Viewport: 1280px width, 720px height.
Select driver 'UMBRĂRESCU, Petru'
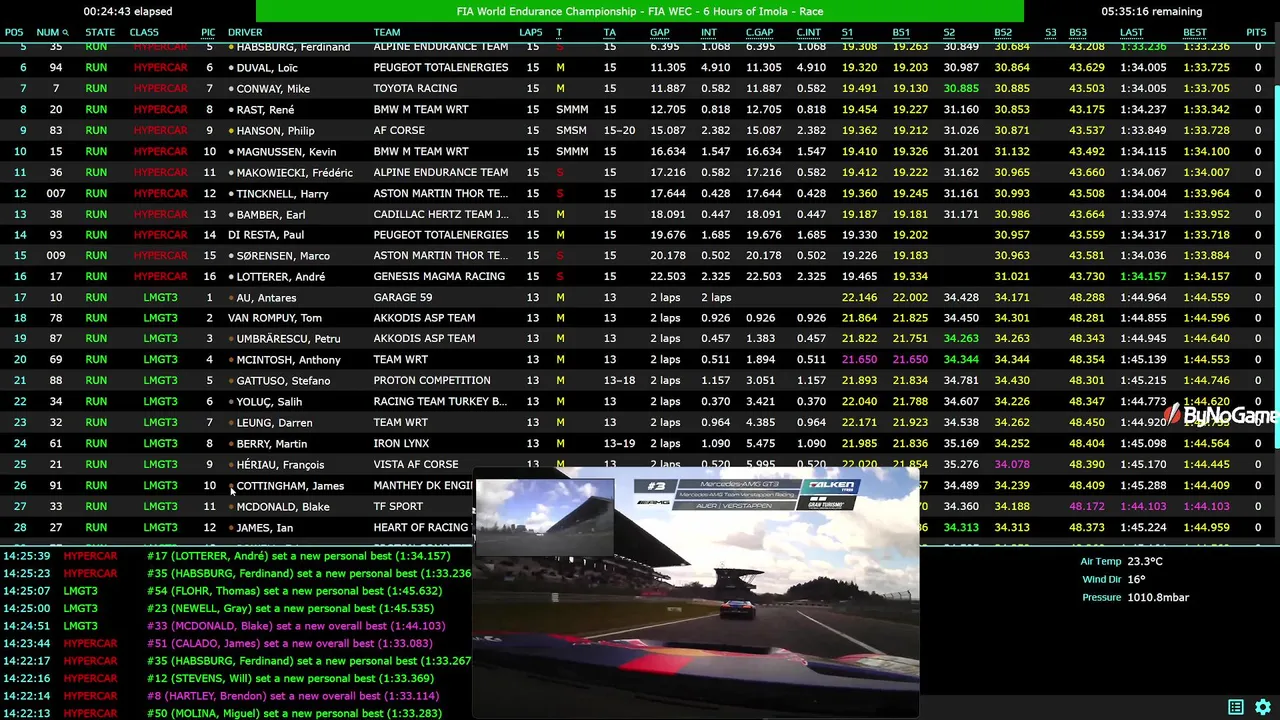pyautogui.click(x=288, y=338)
